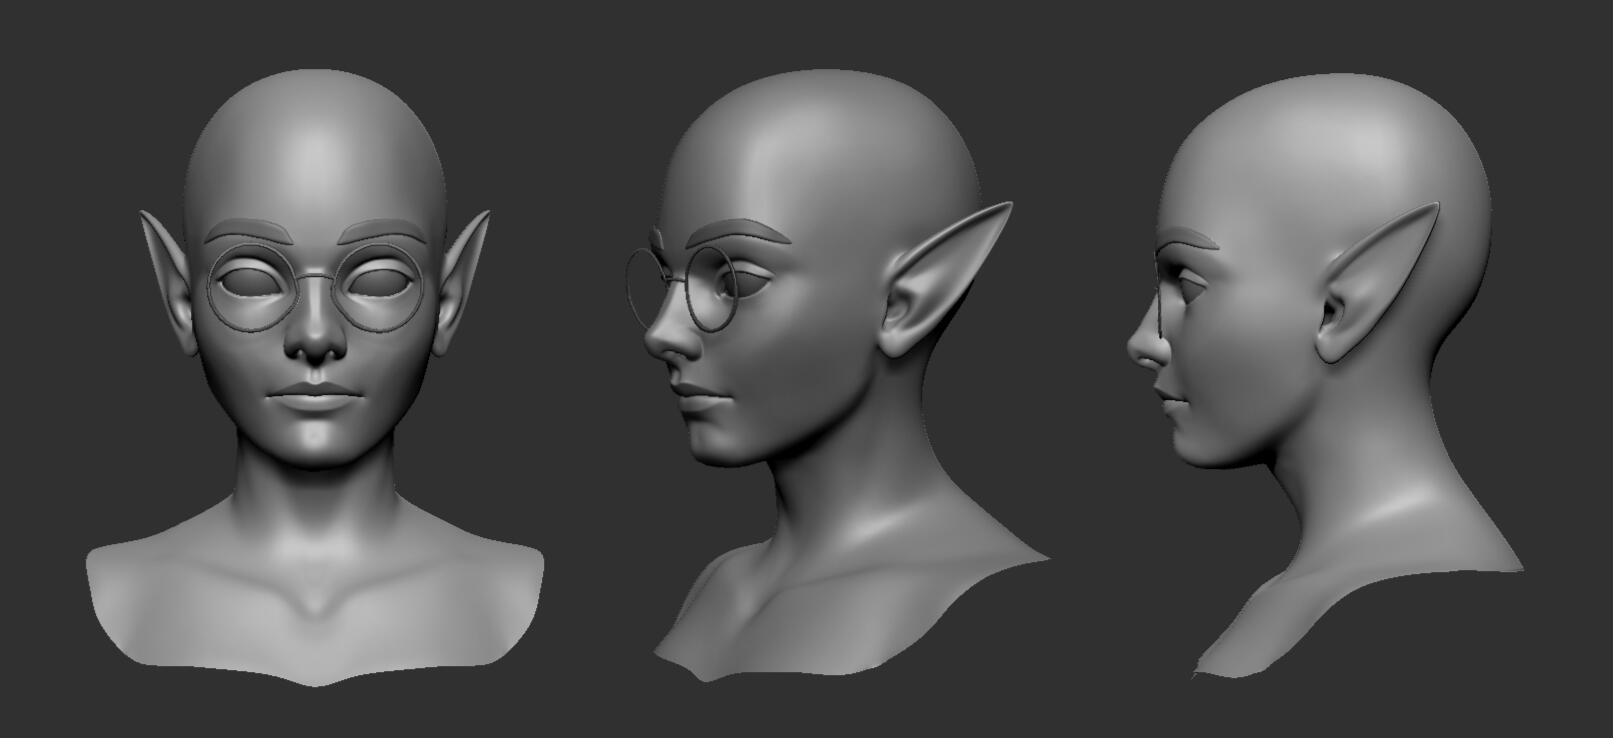Viewport: 1613px width, 738px height.
Task: Select the side profile elf bust
Action: [x=1325, y=375]
